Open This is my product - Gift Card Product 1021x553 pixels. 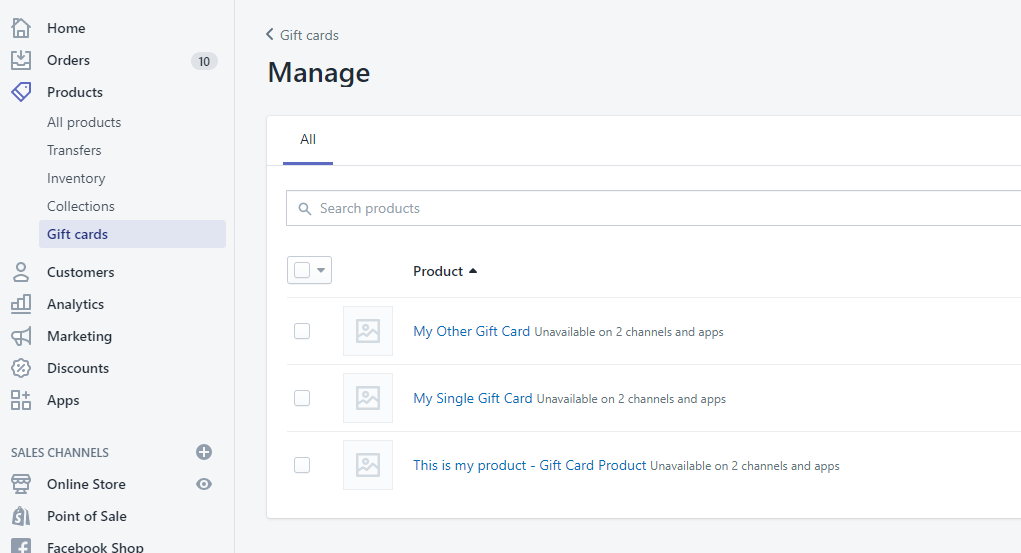click(x=529, y=465)
